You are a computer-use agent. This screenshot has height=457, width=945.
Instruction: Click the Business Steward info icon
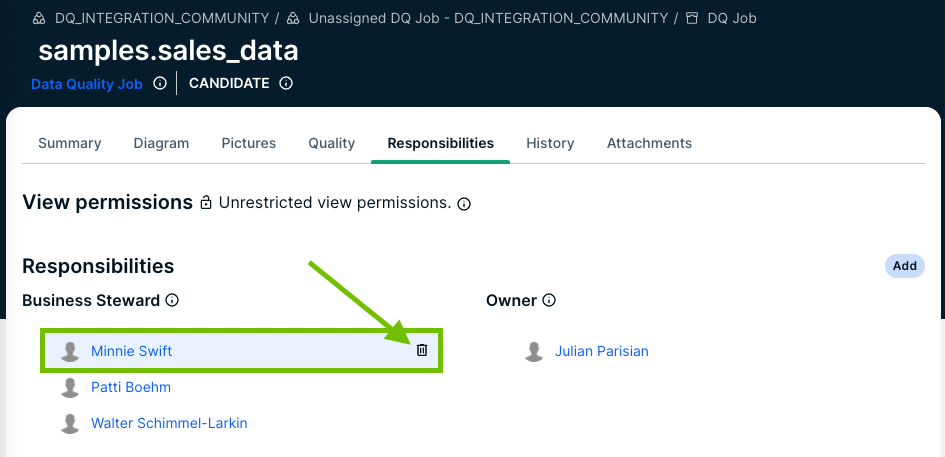pyautogui.click(x=172, y=301)
